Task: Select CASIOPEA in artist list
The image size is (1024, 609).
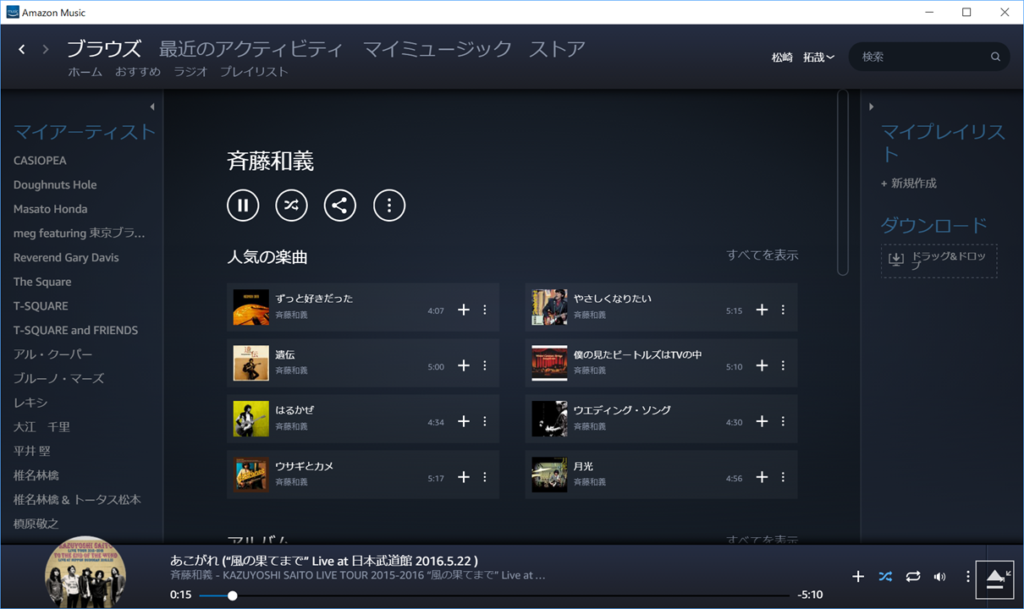Action: pyautogui.click(x=40, y=161)
